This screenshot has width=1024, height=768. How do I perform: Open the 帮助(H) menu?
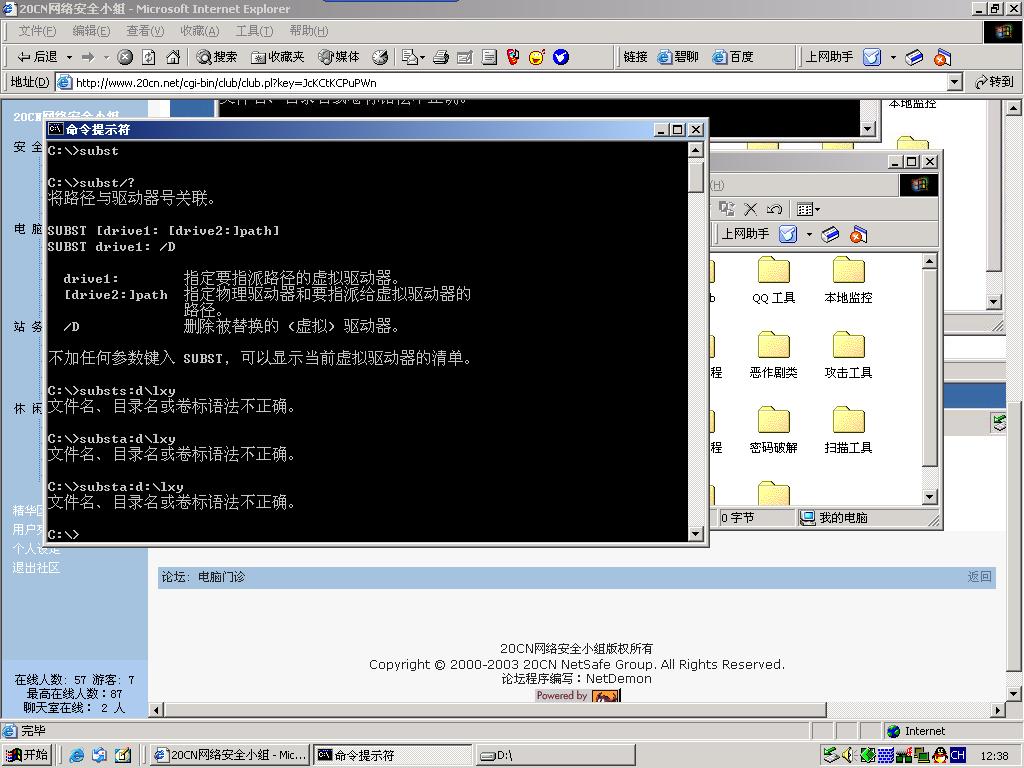pos(308,31)
